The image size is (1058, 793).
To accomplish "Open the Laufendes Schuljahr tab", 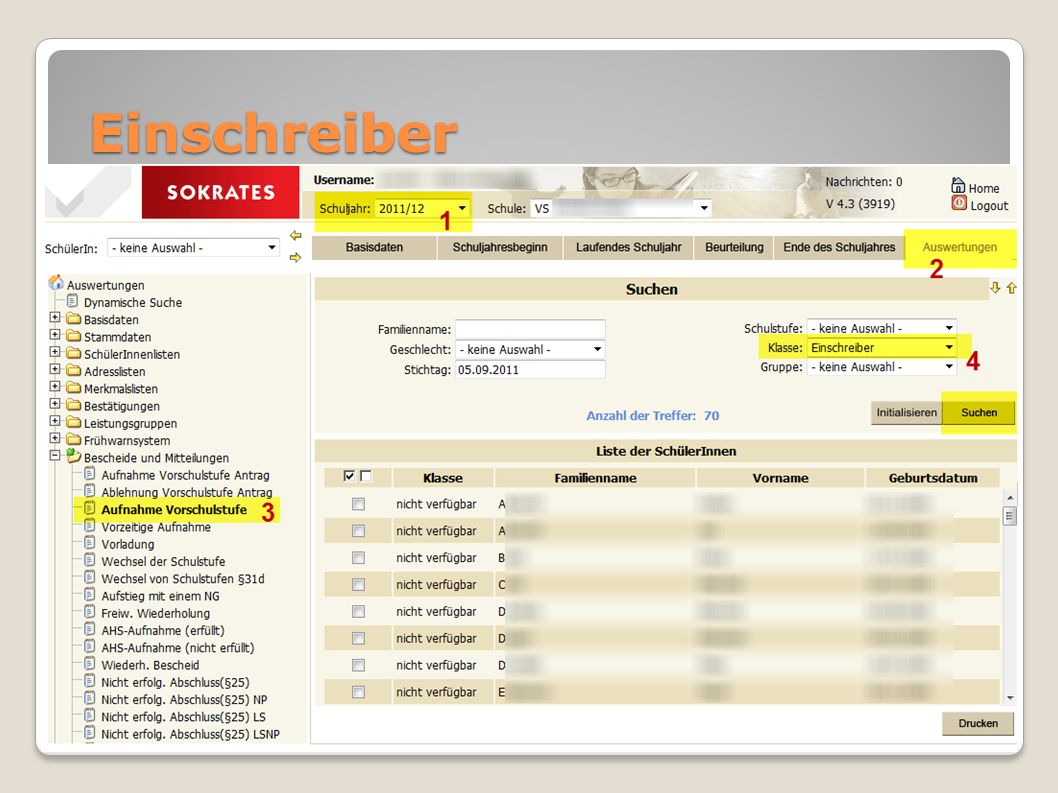I will (x=629, y=247).
